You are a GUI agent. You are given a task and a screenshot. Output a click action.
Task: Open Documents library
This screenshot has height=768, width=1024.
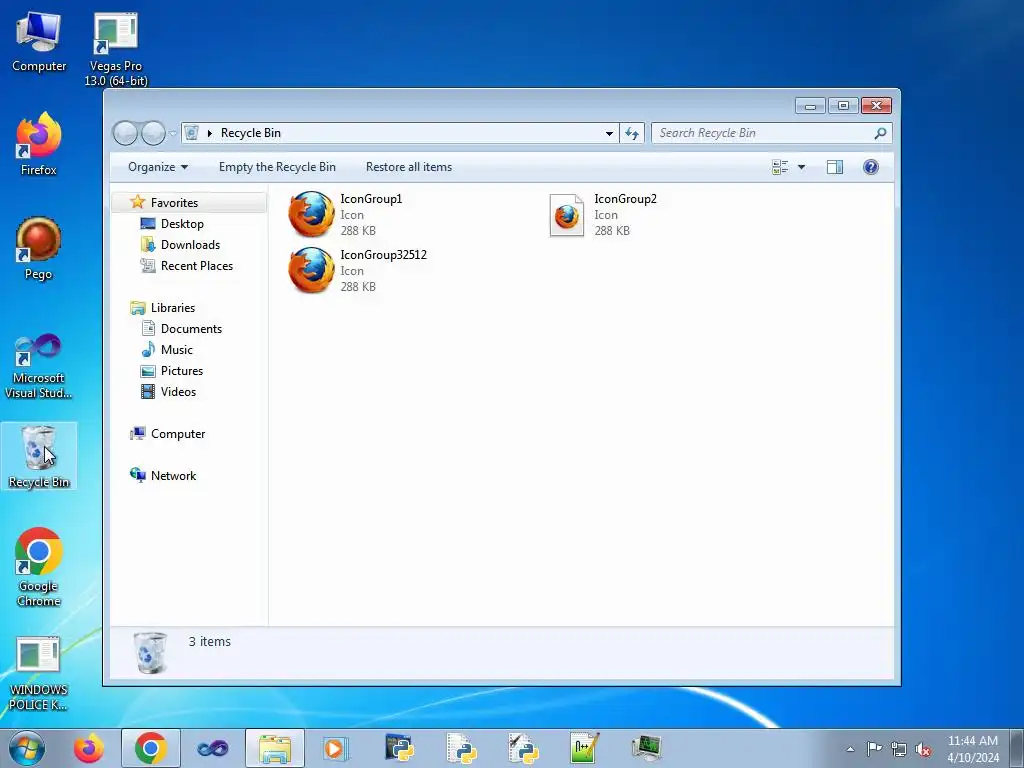(191, 328)
